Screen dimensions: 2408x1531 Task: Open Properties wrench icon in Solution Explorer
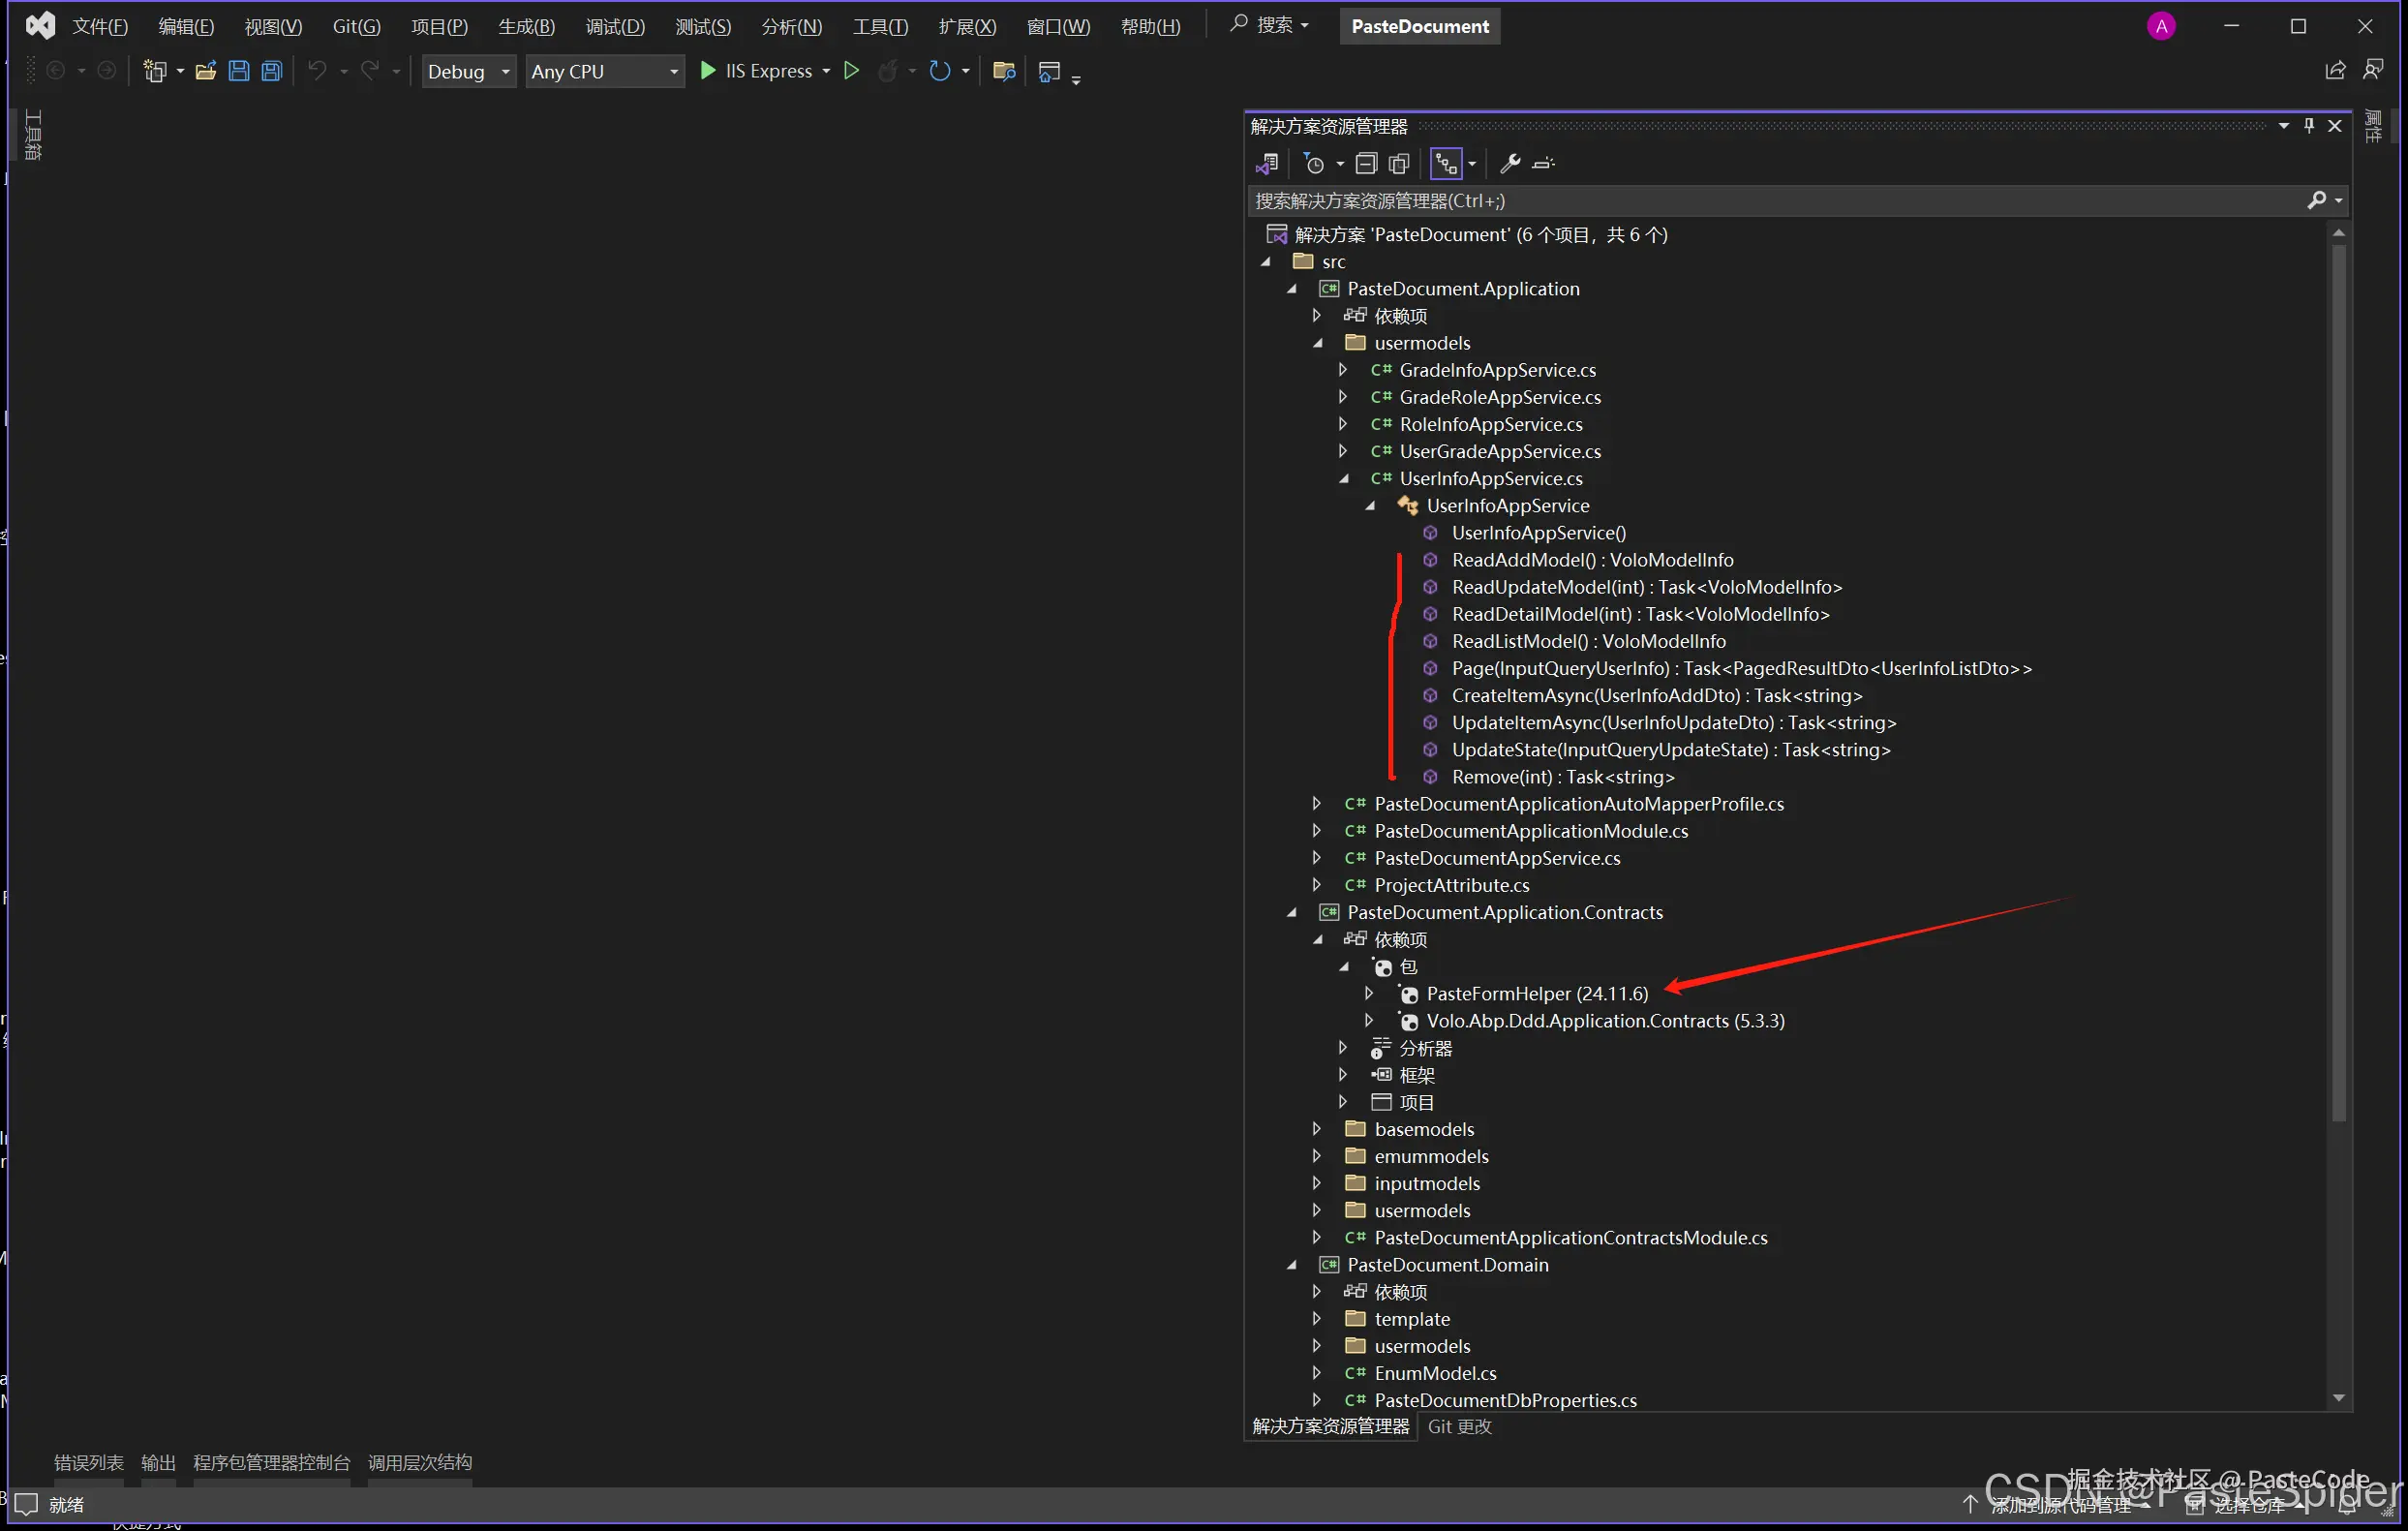1510,163
